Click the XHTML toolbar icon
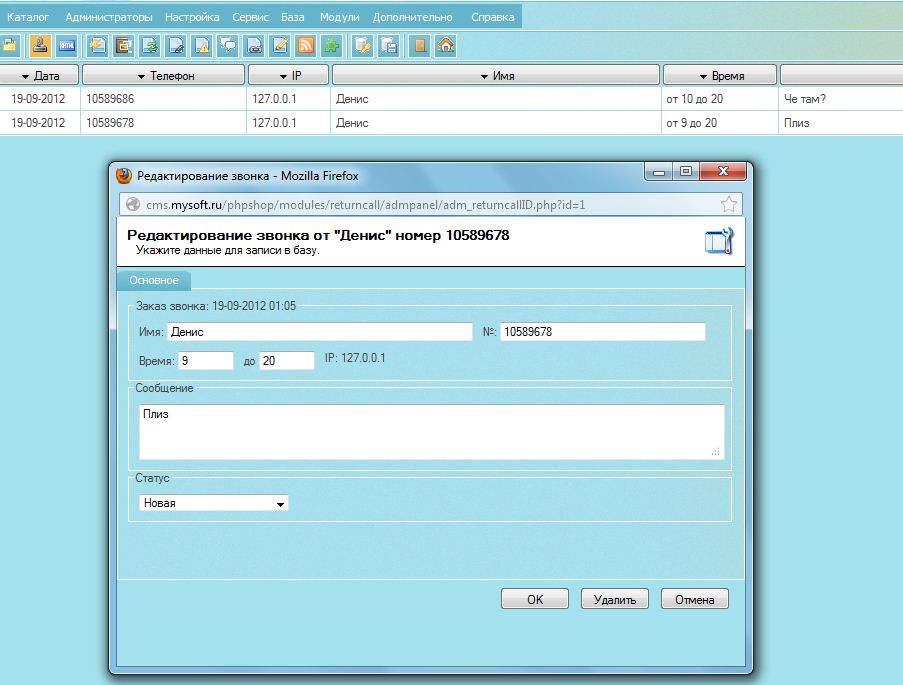The width and height of the screenshot is (903, 685). [67, 46]
